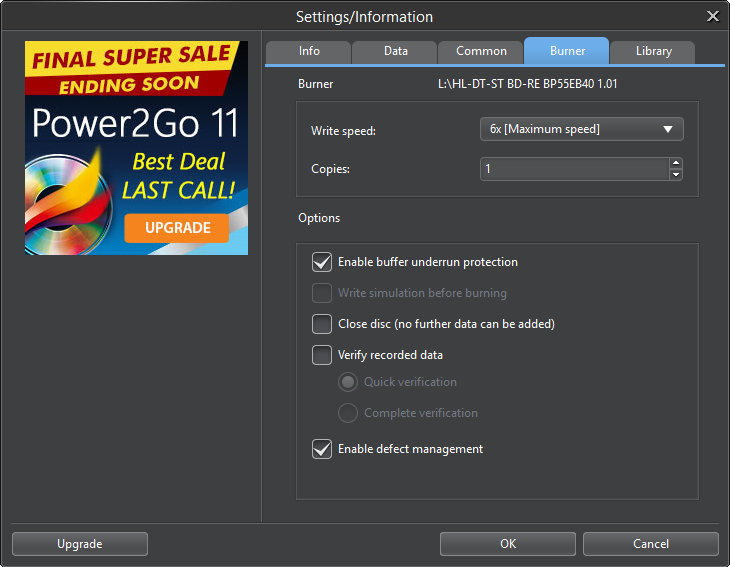Viewport: 730px width, 567px height.
Task: Close the Settings/Information dialog
Action: [712, 17]
